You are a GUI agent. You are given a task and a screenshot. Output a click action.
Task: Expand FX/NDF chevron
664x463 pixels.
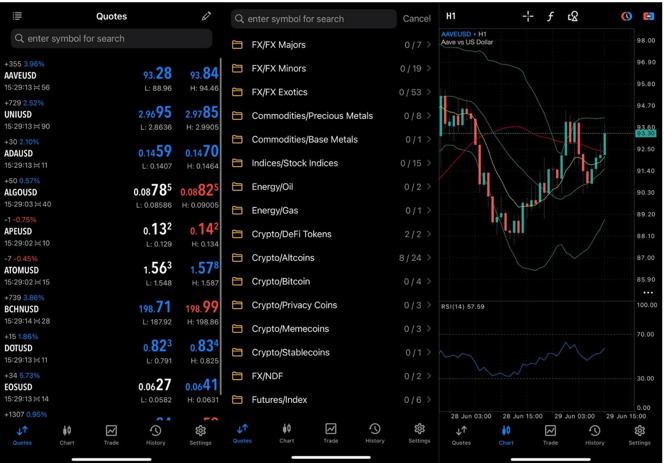(x=429, y=376)
